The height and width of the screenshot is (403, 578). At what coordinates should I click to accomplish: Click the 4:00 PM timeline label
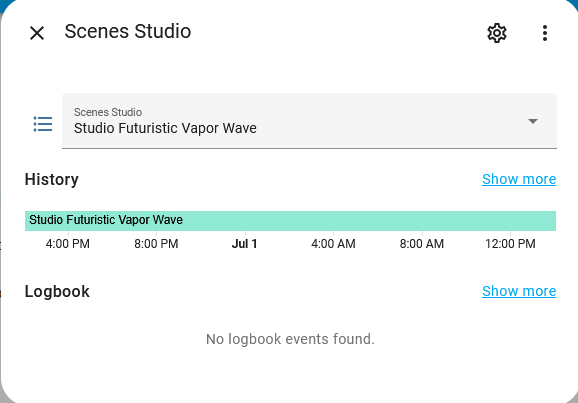tap(68, 244)
